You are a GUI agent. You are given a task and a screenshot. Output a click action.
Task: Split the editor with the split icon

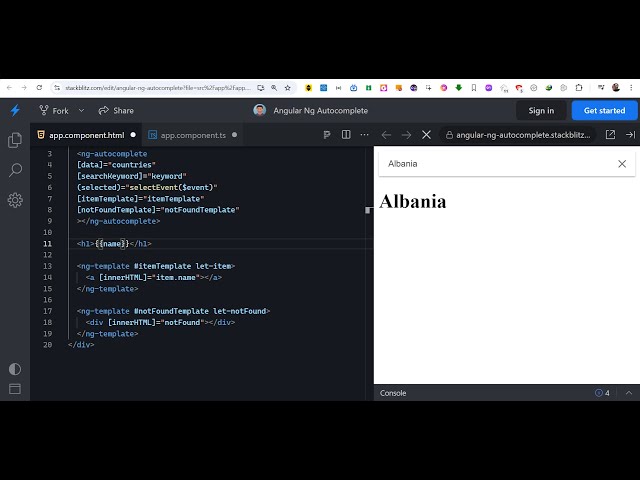346,135
